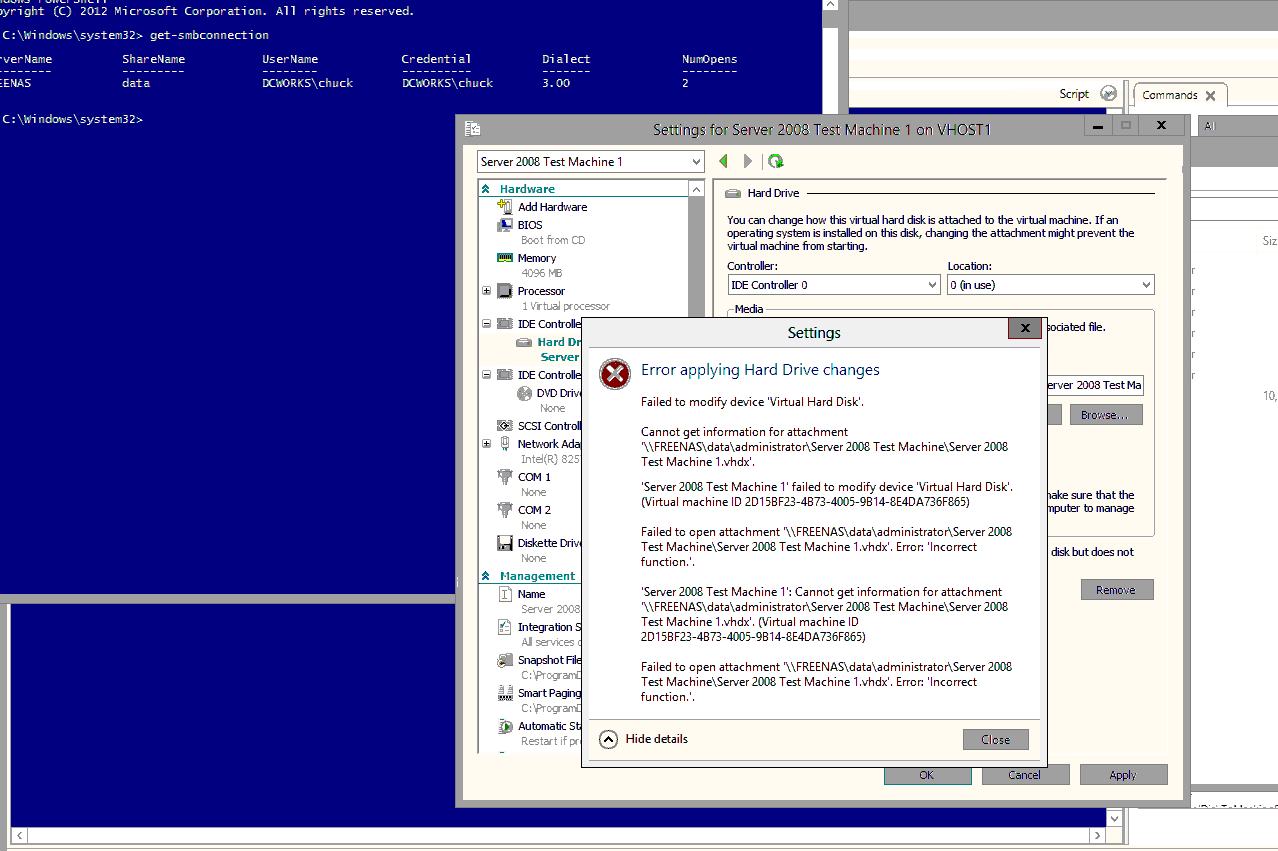The height and width of the screenshot is (851, 1278).
Task: Click the Snapshot File Location icon
Action: [x=505, y=660]
